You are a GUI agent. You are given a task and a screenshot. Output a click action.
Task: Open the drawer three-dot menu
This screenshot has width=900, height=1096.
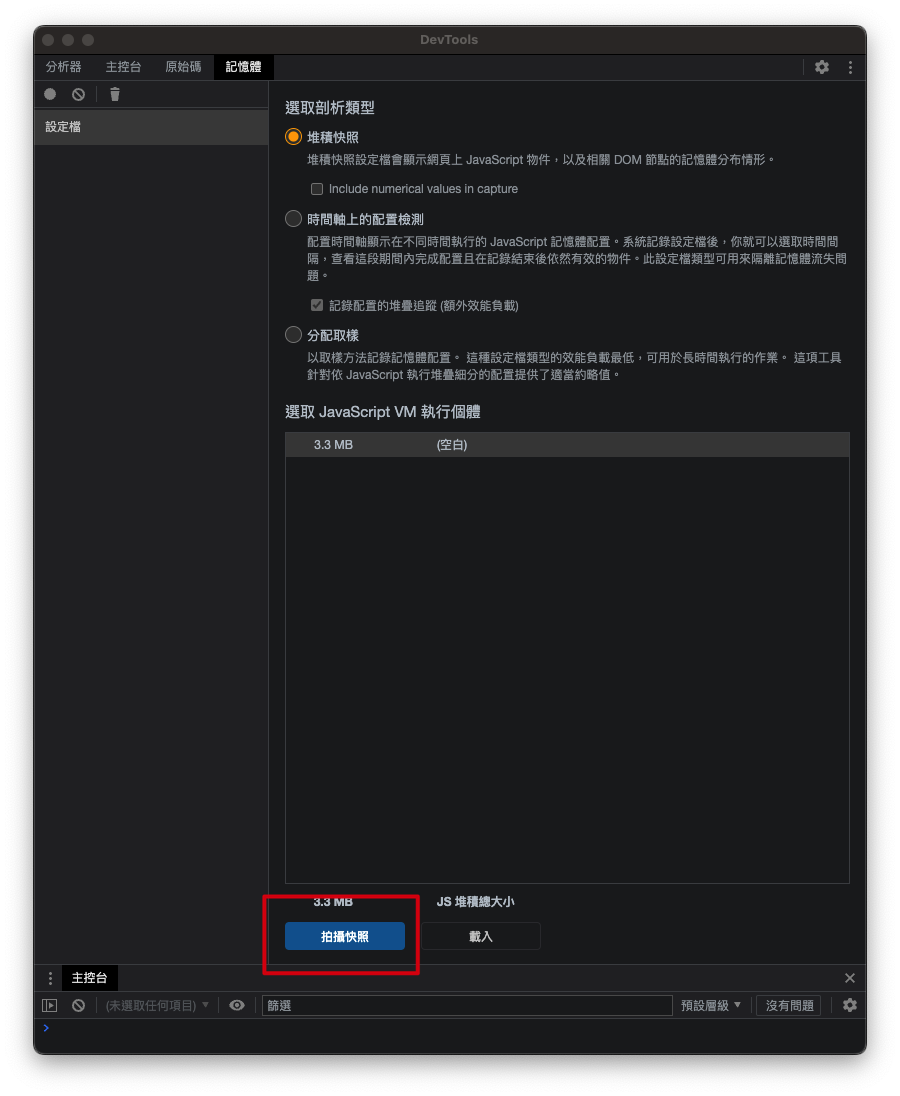(50, 978)
